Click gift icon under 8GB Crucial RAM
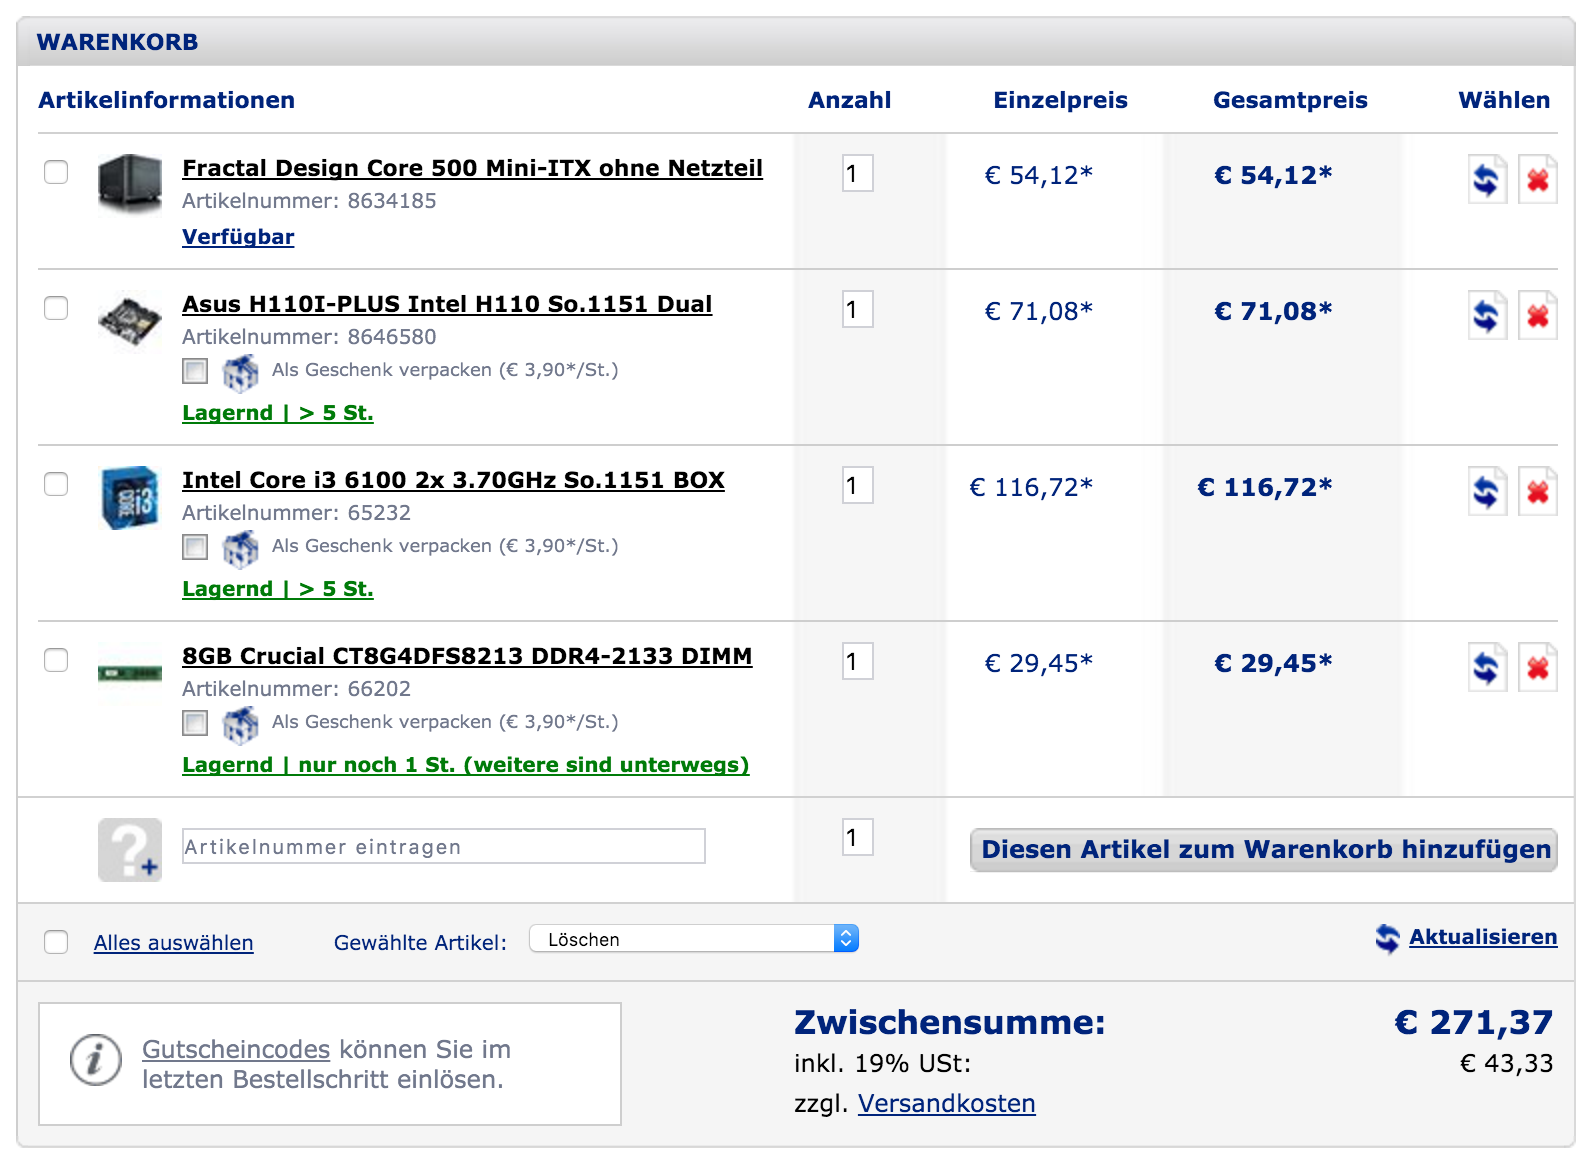1588x1156 pixels. (240, 724)
